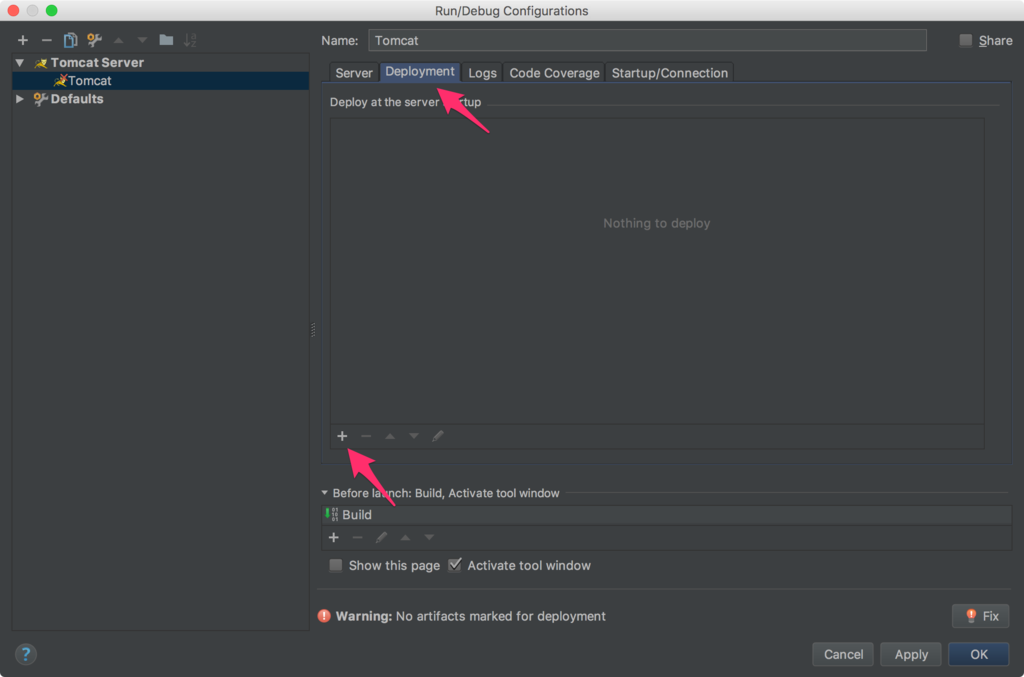Add new configuration with the plus icon
This screenshot has width=1024, height=677.
(x=23, y=40)
